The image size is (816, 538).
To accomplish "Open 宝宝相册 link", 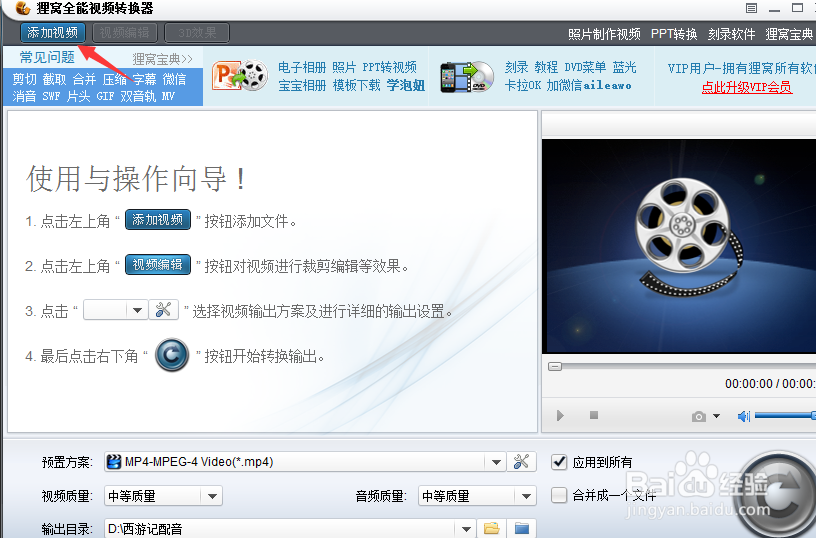I will coord(302,85).
